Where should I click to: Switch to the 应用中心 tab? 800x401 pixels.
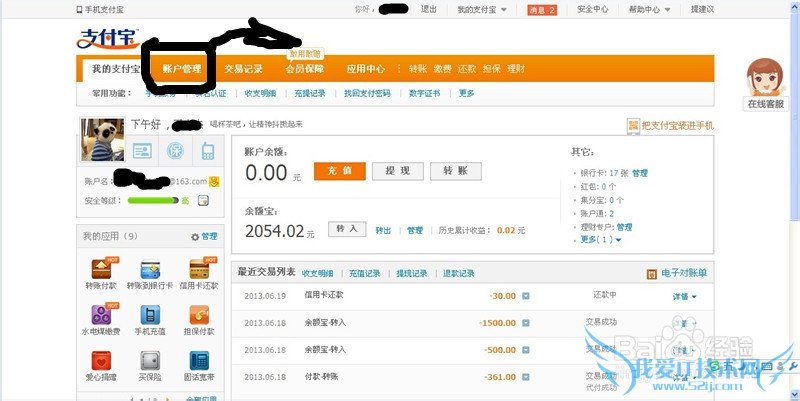tap(365, 69)
